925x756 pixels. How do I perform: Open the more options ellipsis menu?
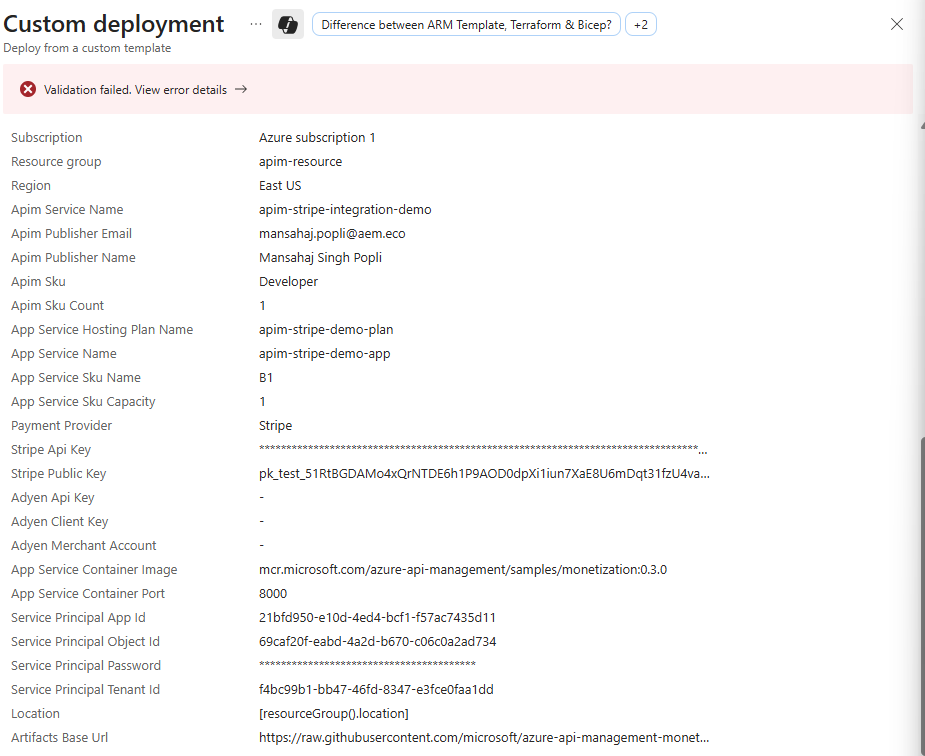[x=255, y=24]
